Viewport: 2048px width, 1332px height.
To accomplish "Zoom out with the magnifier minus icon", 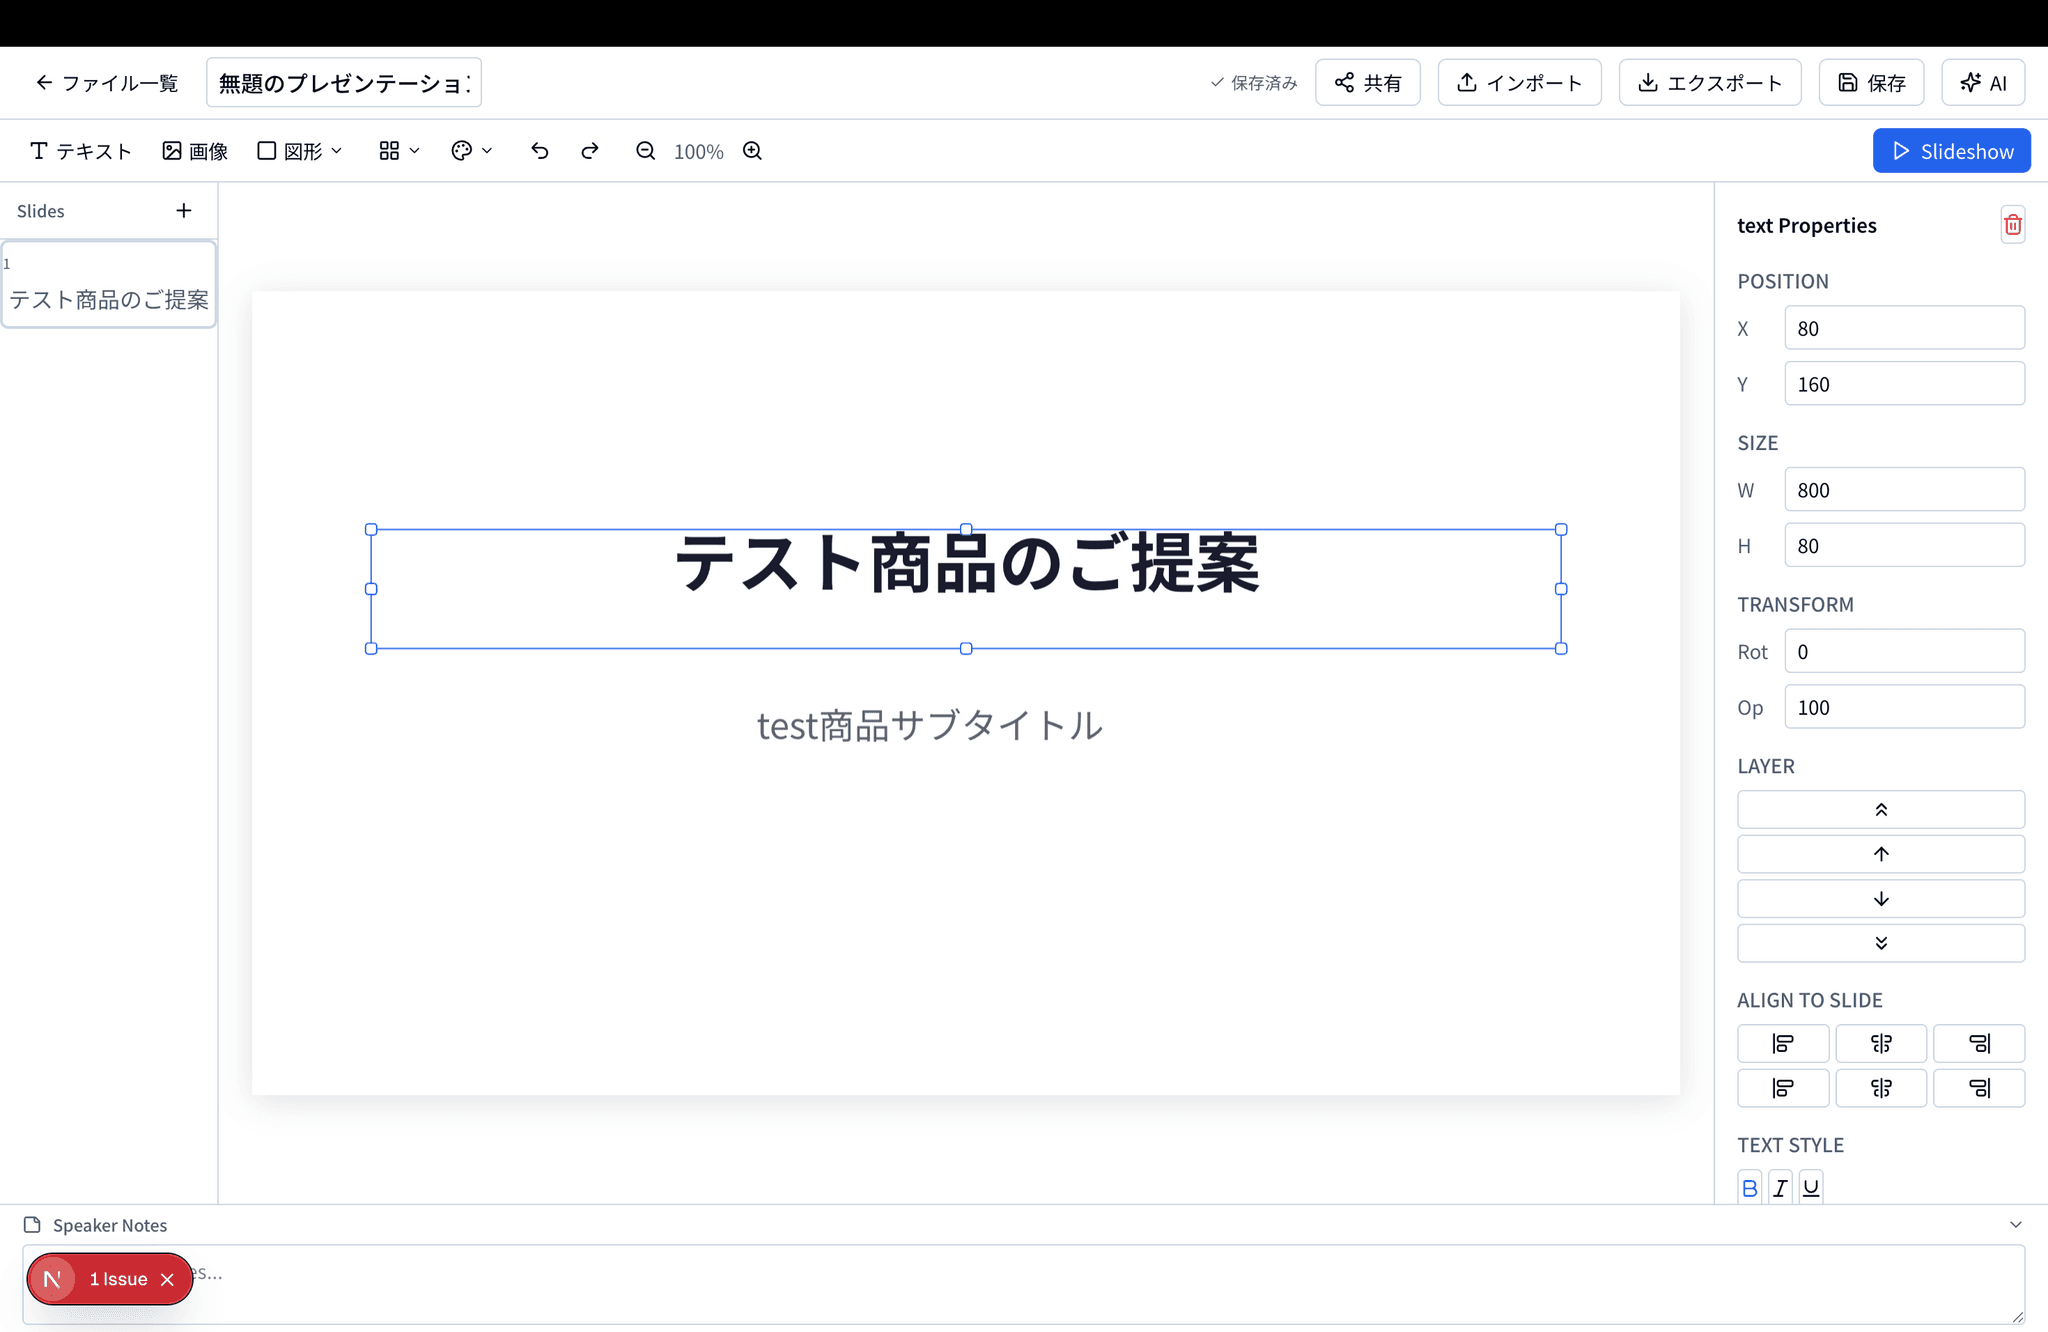I will (645, 151).
